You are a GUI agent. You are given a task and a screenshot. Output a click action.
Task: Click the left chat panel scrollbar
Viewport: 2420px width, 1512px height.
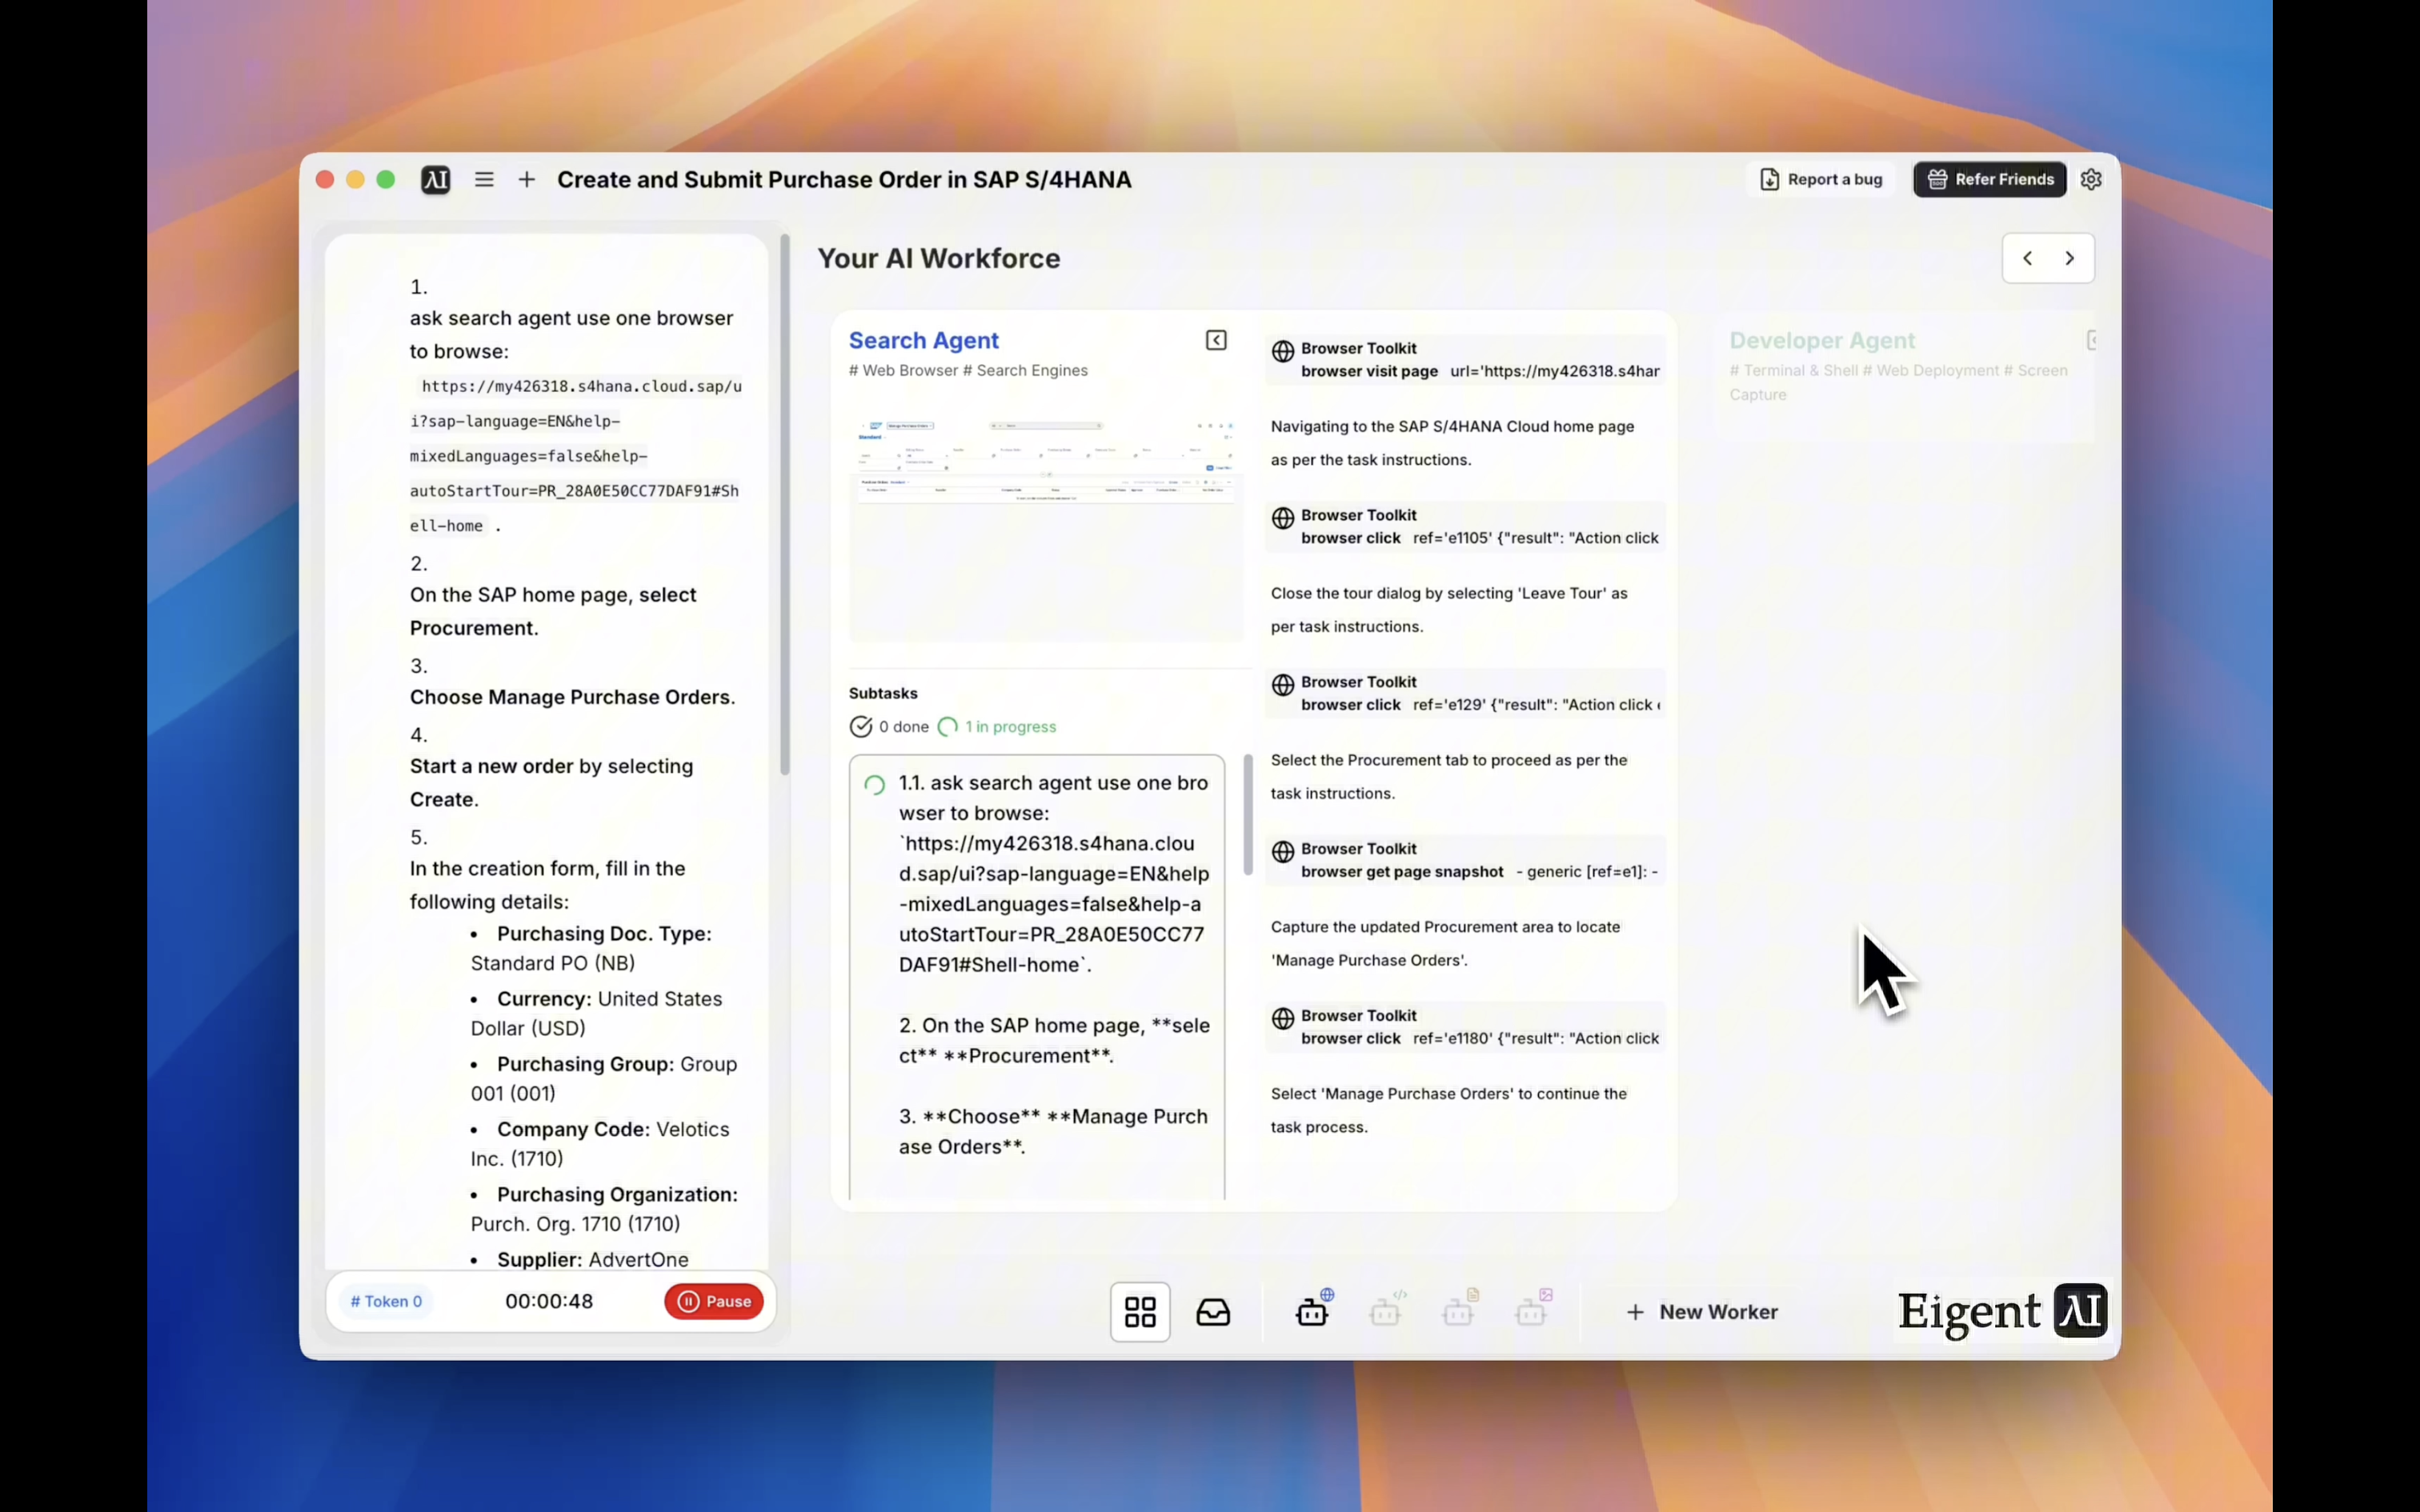785,504
